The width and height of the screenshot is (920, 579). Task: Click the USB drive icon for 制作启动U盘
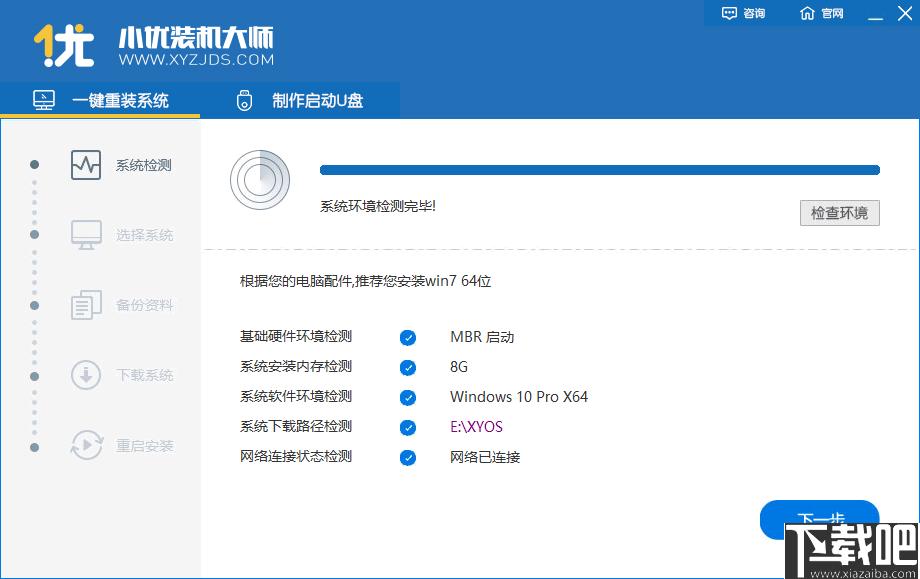click(x=245, y=101)
